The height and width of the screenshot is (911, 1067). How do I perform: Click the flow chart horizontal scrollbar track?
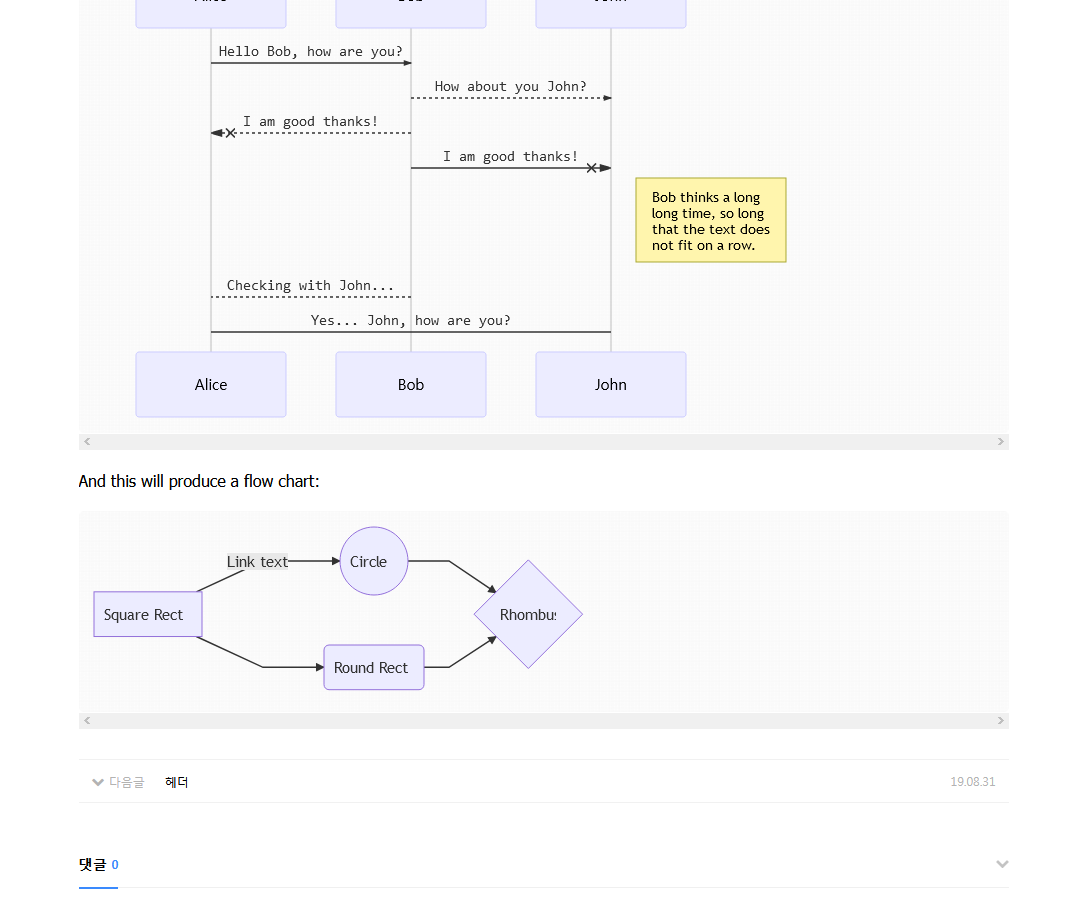click(543, 720)
